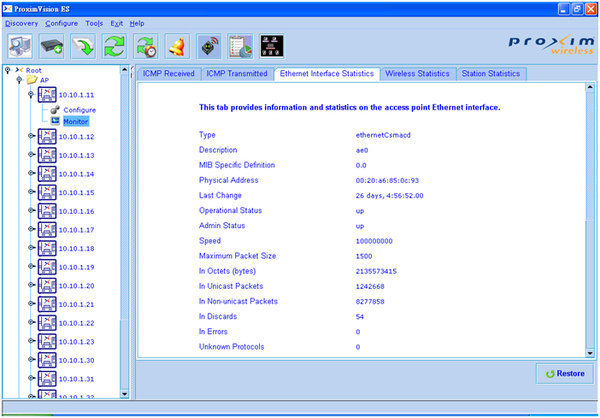Click the access point icon for 10.10.1.14

pos(47,174)
